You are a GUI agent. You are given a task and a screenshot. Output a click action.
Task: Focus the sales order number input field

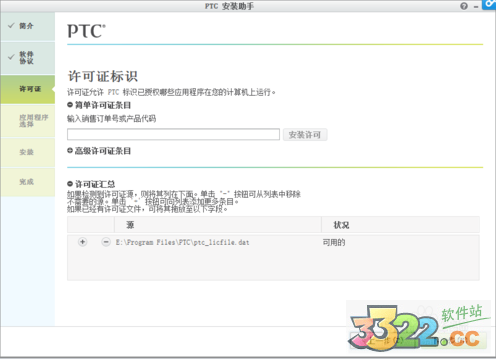click(x=173, y=134)
